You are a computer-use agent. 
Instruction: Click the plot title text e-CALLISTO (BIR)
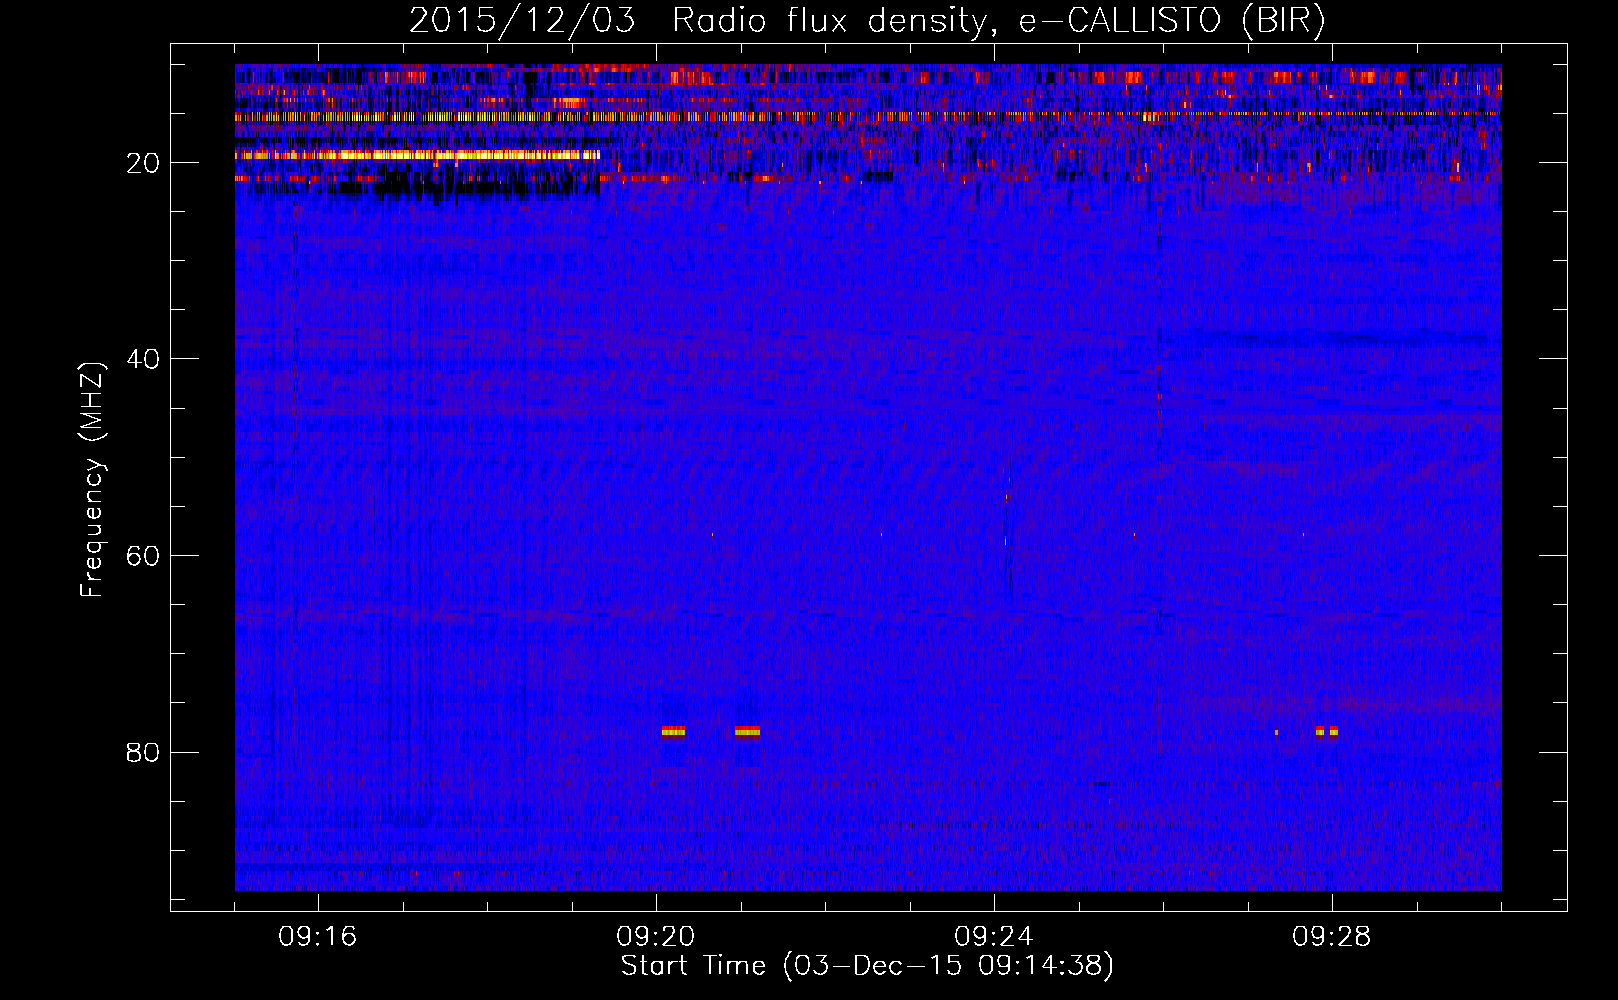point(1171,21)
